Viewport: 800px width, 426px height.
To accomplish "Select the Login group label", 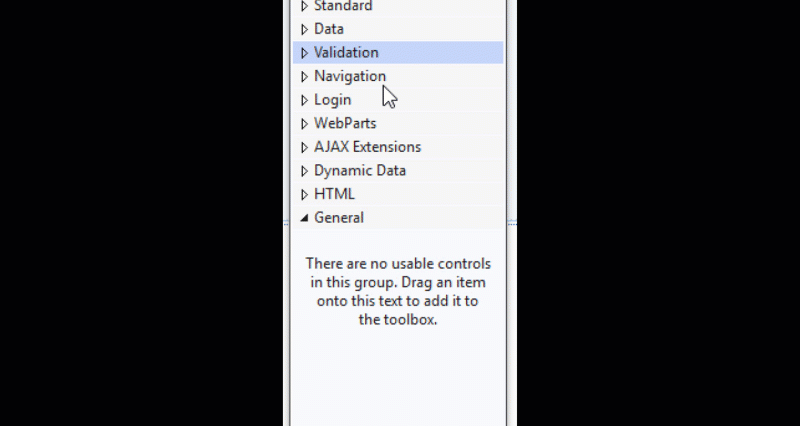I will [x=332, y=100].
